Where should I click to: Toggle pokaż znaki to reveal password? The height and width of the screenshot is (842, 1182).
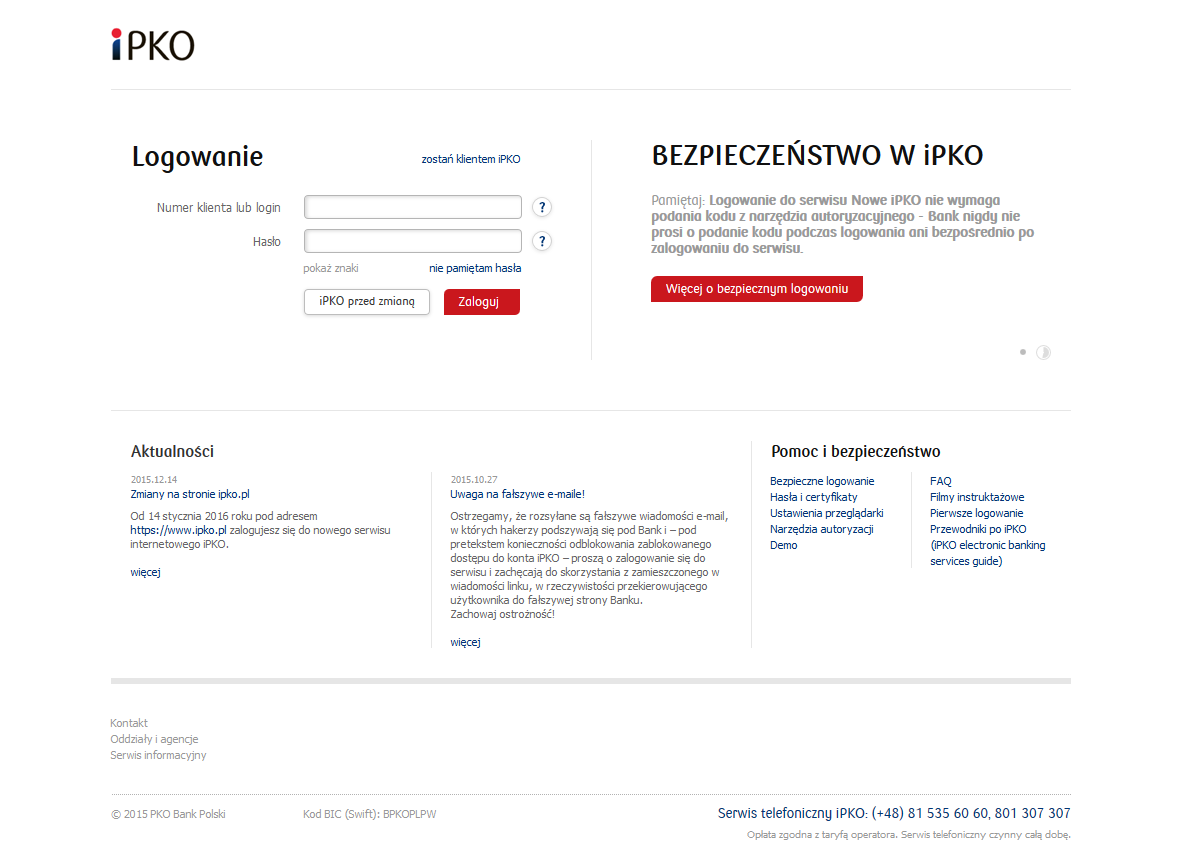click(331, 268)
